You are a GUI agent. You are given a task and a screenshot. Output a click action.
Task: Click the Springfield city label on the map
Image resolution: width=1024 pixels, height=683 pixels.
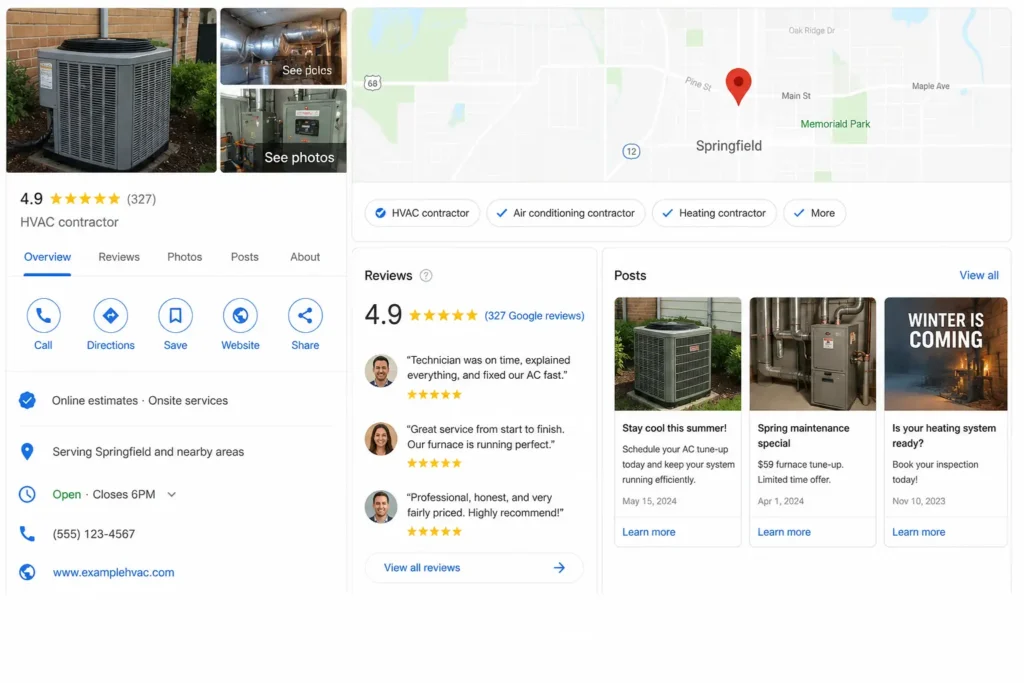[728, 146]
